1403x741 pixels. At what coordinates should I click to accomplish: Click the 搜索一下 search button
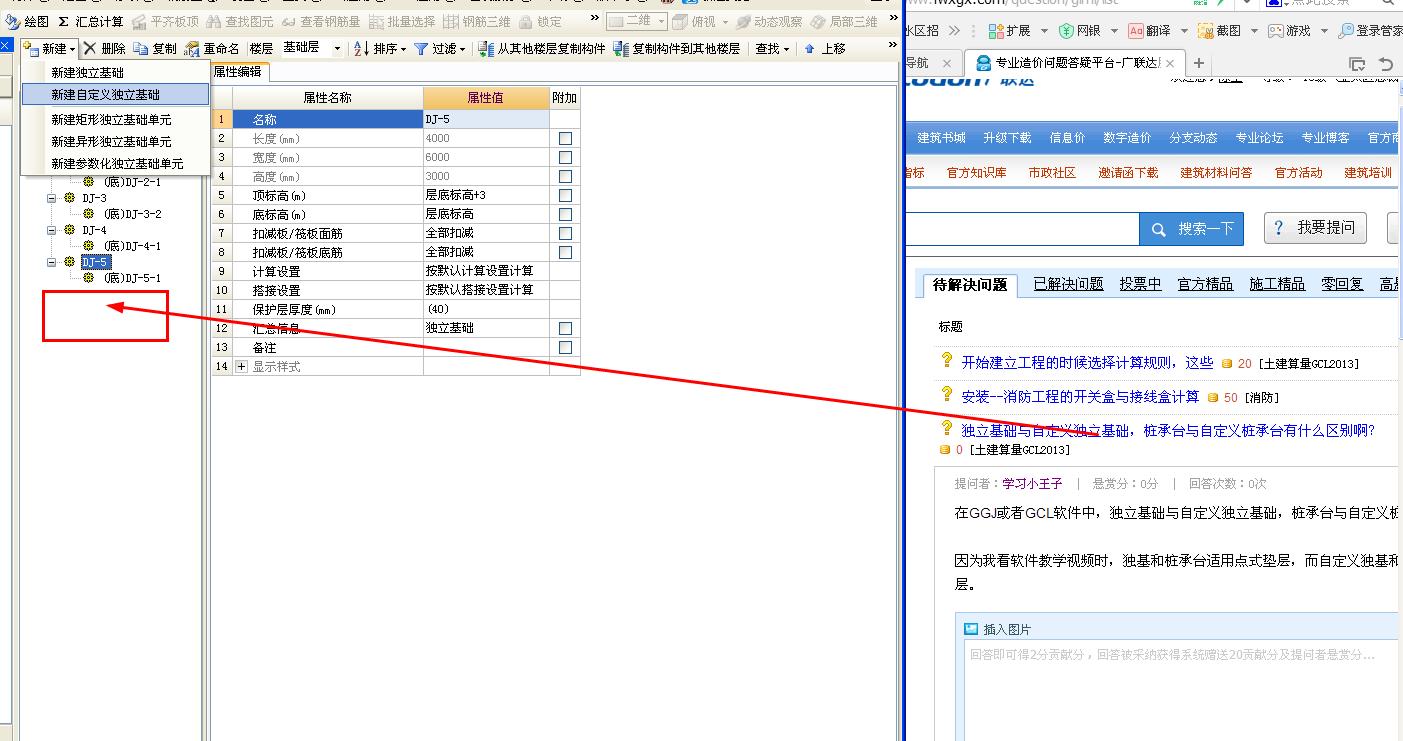click(1192, 229)
